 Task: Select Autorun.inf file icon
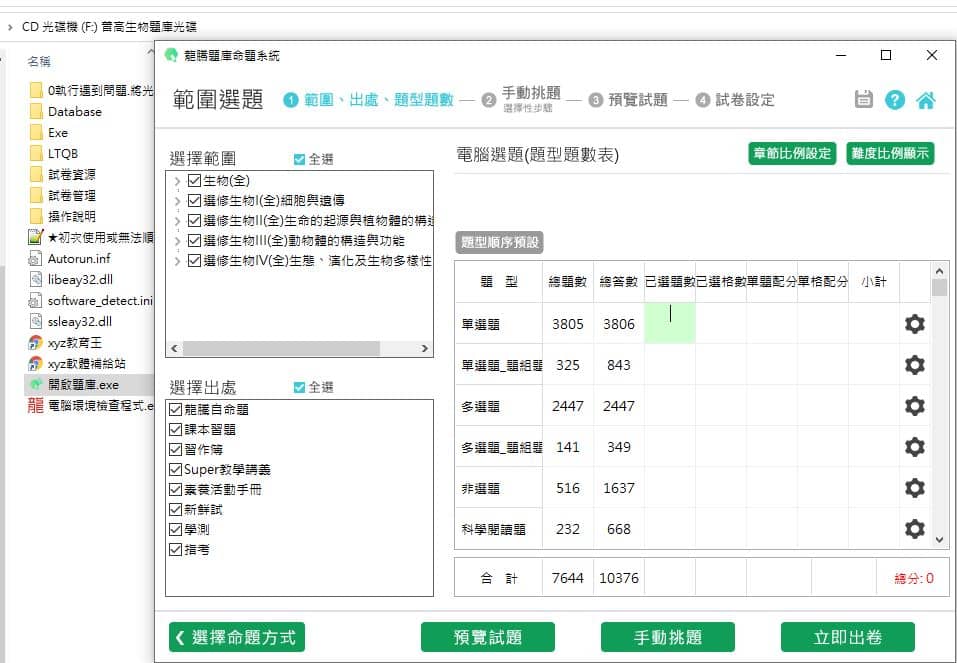tap(35, 258)
